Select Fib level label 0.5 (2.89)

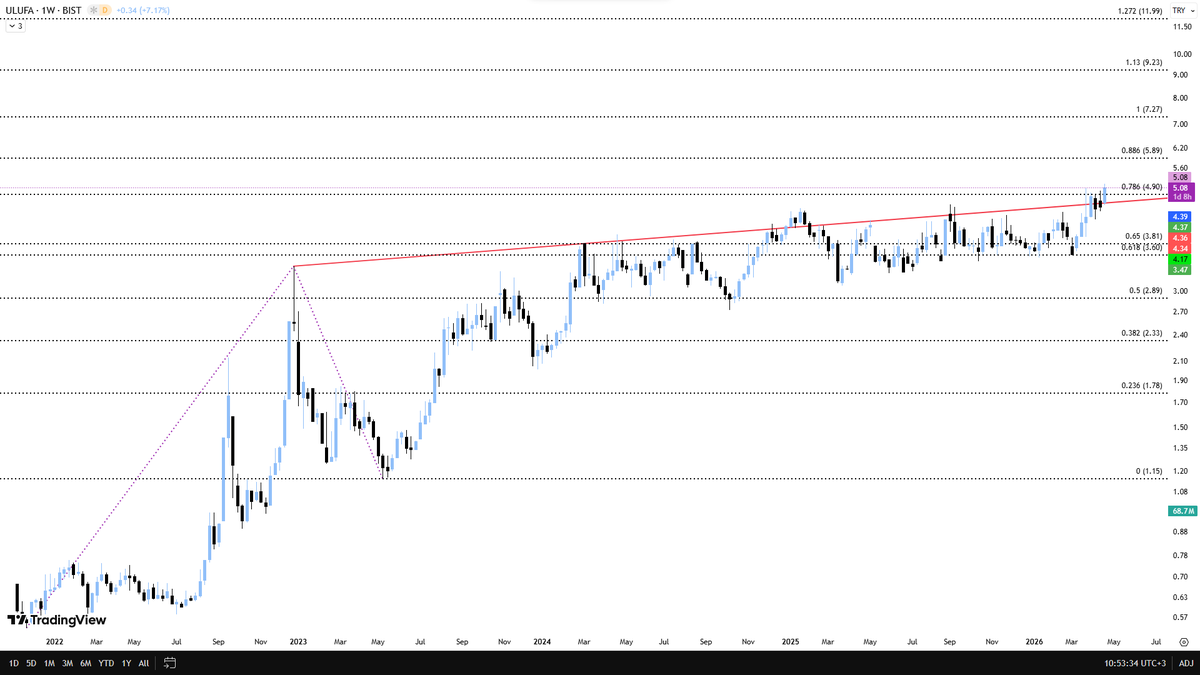tap(1146, 290)
